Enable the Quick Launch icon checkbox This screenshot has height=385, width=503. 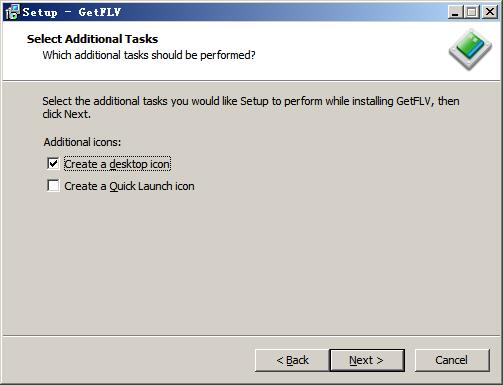[x=53, y=186]
